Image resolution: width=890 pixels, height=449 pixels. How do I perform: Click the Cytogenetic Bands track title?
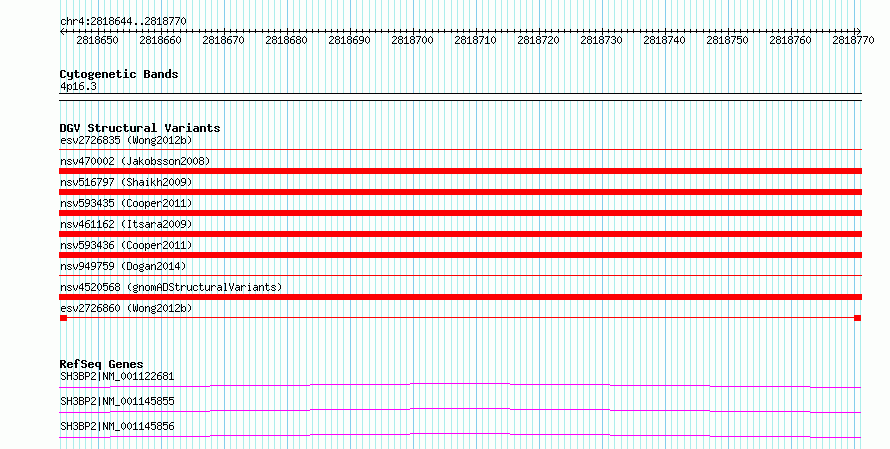click(119, 74)
